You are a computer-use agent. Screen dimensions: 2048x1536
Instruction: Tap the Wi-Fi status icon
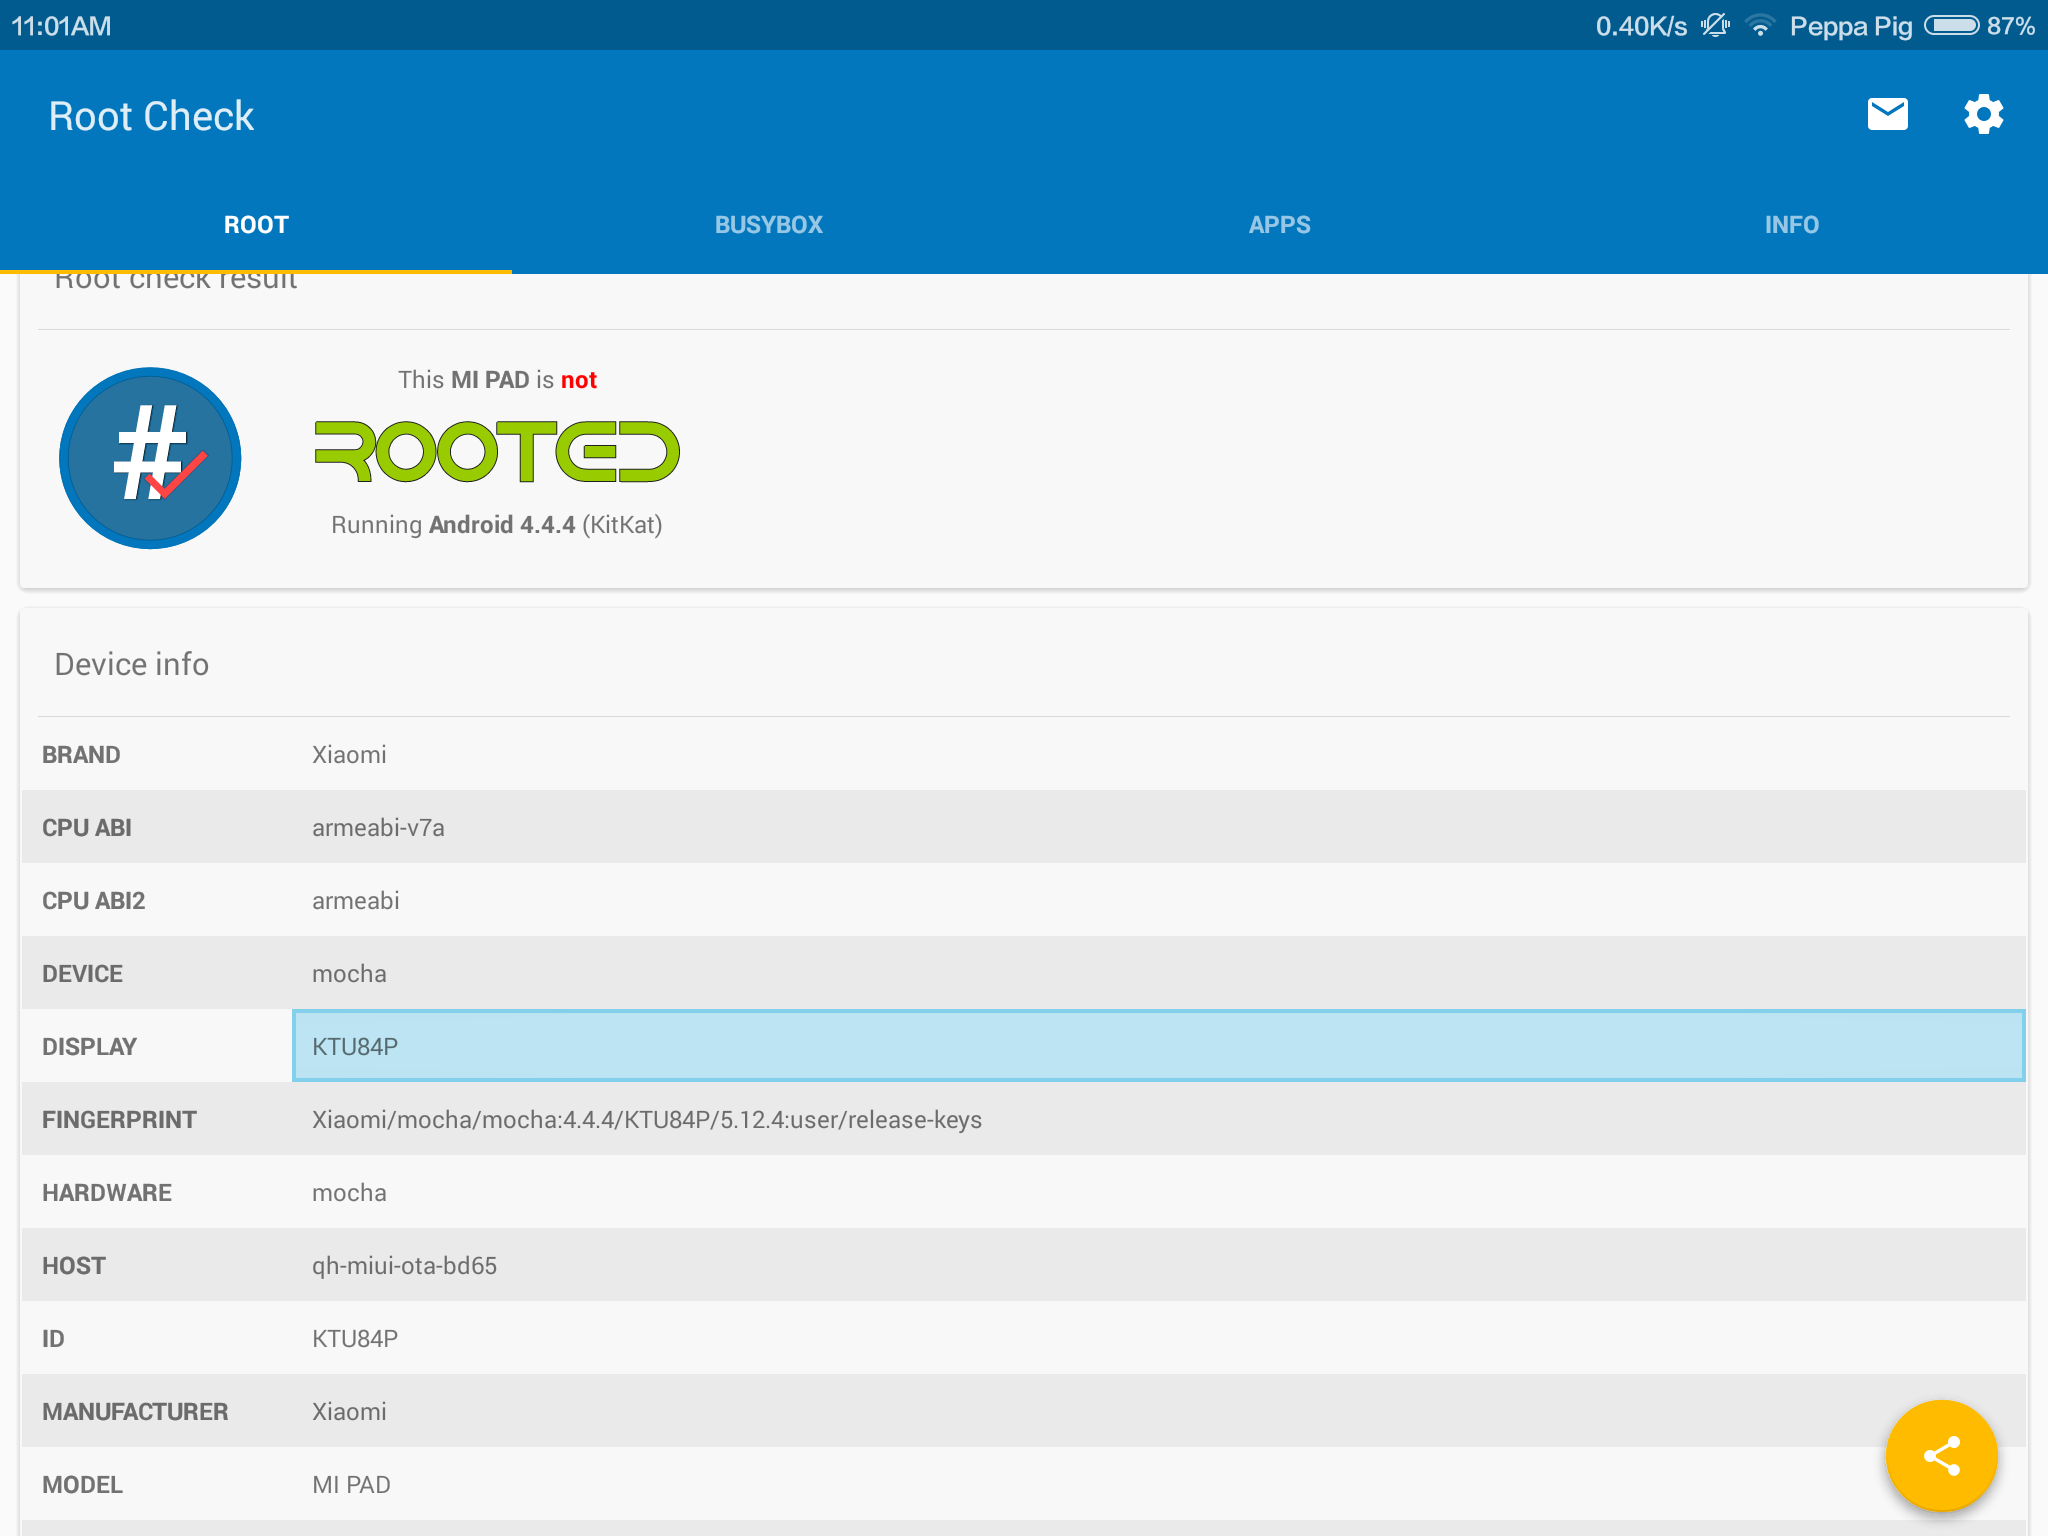click(x=1760, y=26)
